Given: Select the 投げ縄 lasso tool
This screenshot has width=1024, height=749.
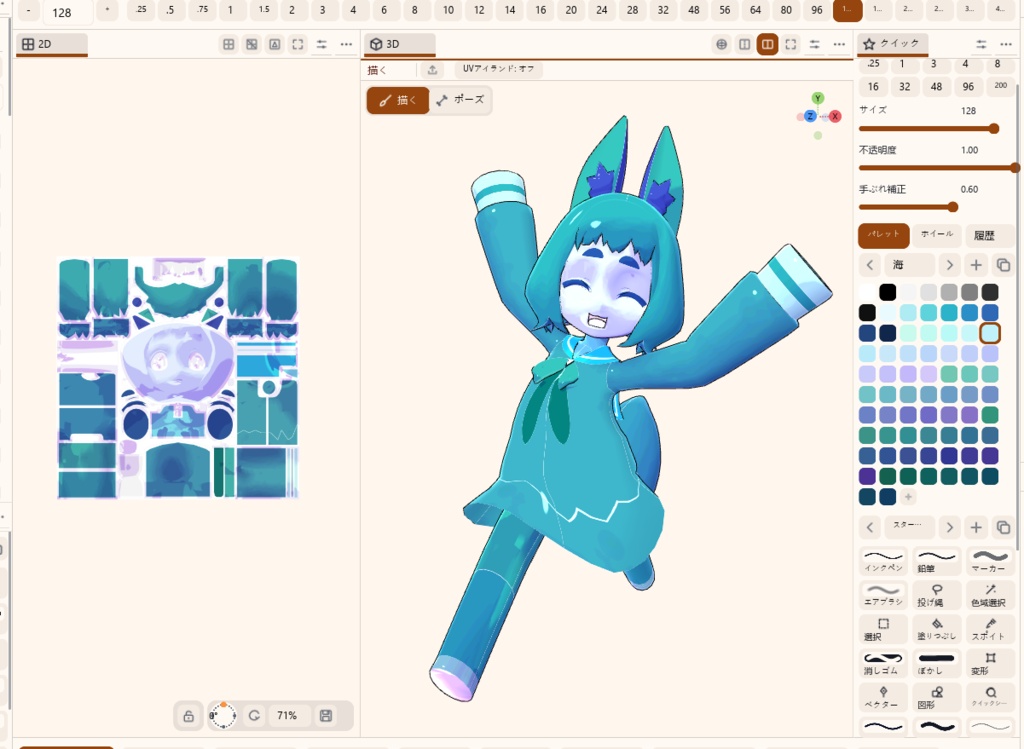Looking at the screenshot, I should tap(936, 595).
